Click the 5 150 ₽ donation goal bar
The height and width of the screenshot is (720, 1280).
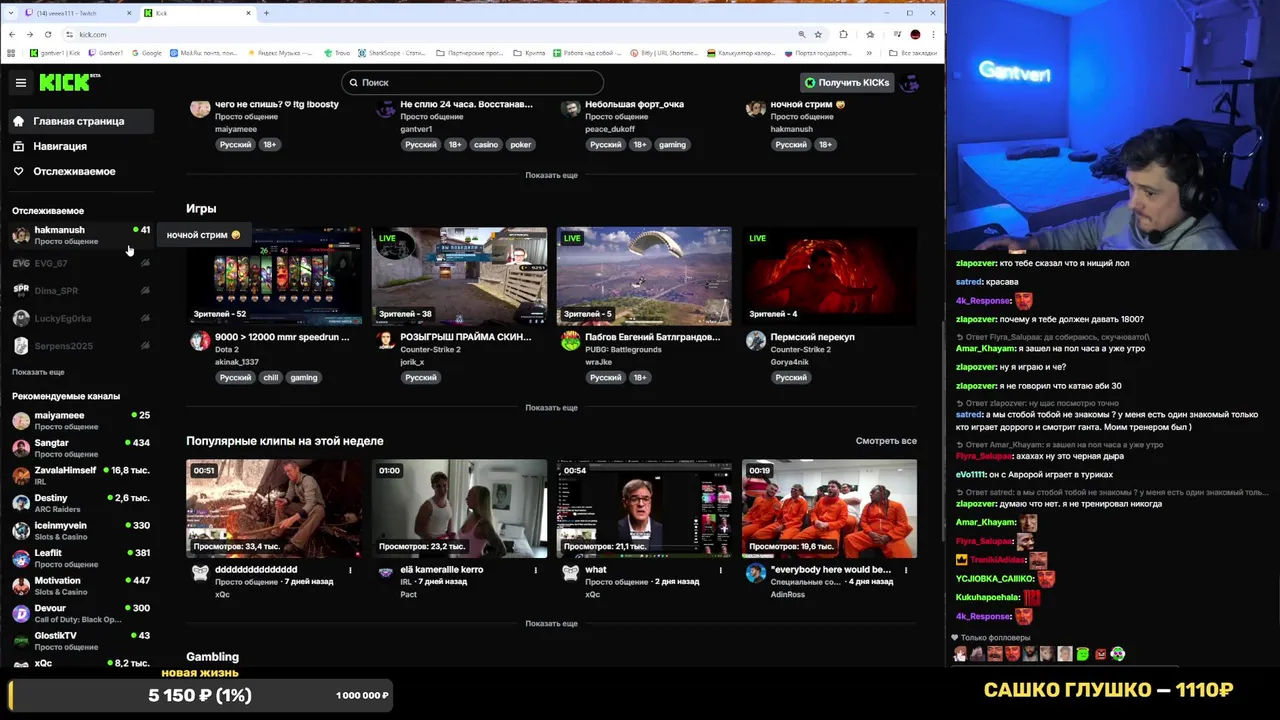(200, 695)
